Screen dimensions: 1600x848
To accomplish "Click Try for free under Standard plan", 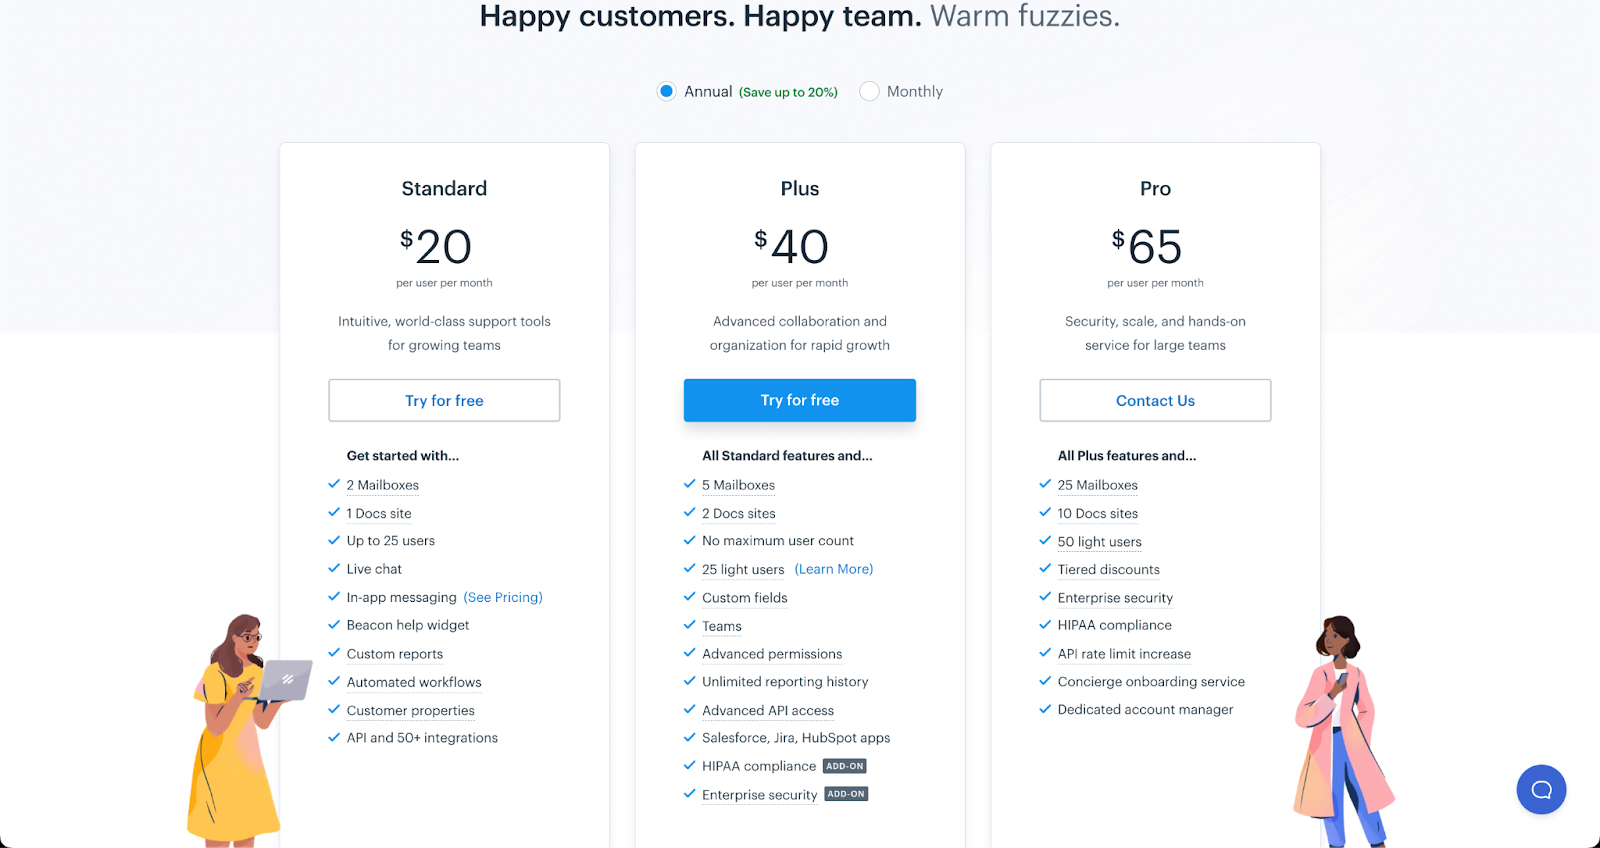I will pyautogui.click(x=444, y=400).
